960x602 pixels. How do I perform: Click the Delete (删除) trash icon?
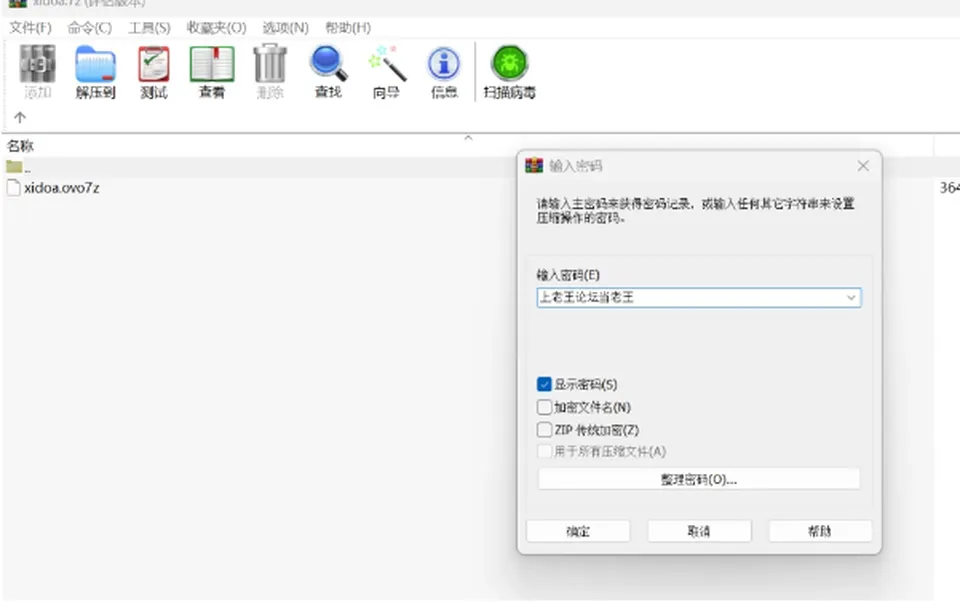click(270, 71)
